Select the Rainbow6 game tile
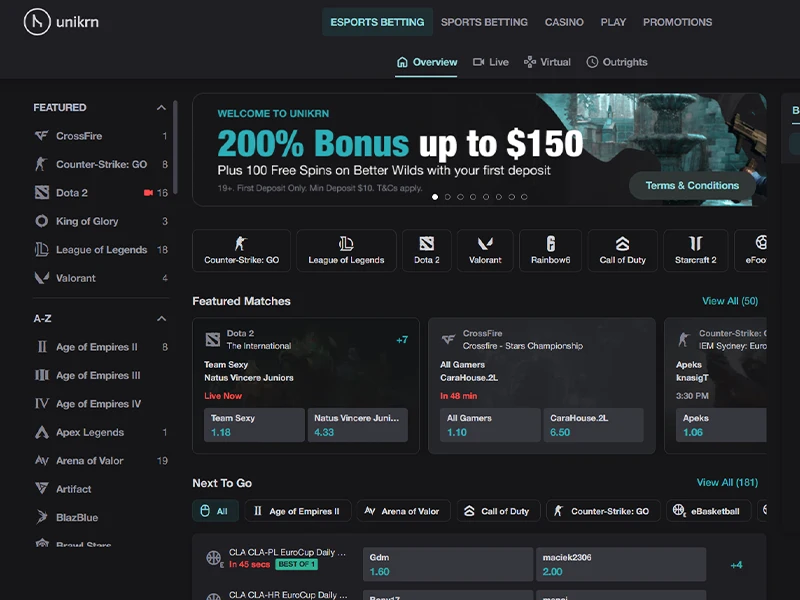The width and height of the screenshot is (800, 600). (x=551, y=251)
